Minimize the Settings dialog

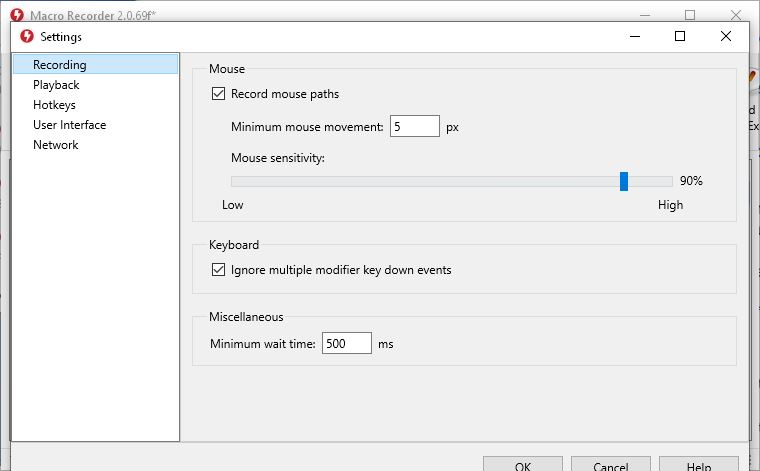[634, 36]
